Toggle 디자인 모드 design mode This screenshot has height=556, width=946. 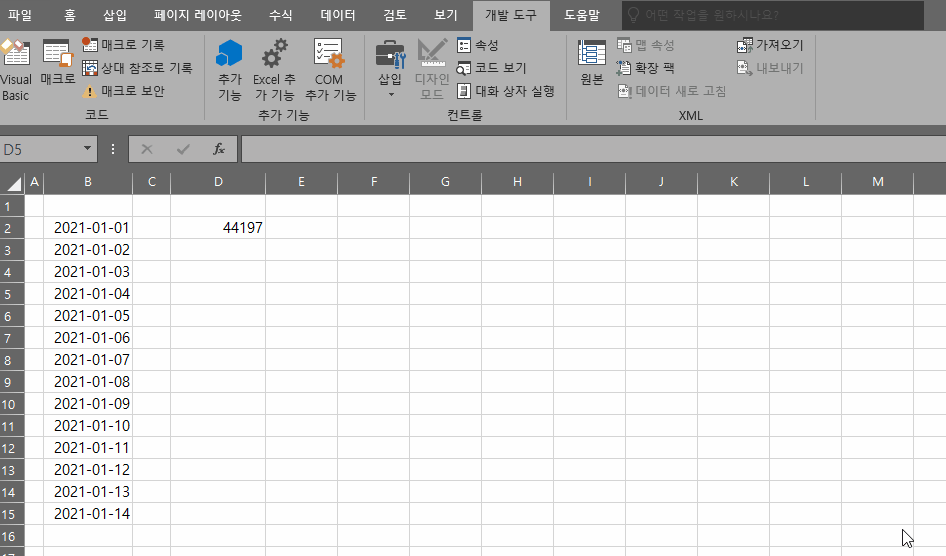click(432, 71)
